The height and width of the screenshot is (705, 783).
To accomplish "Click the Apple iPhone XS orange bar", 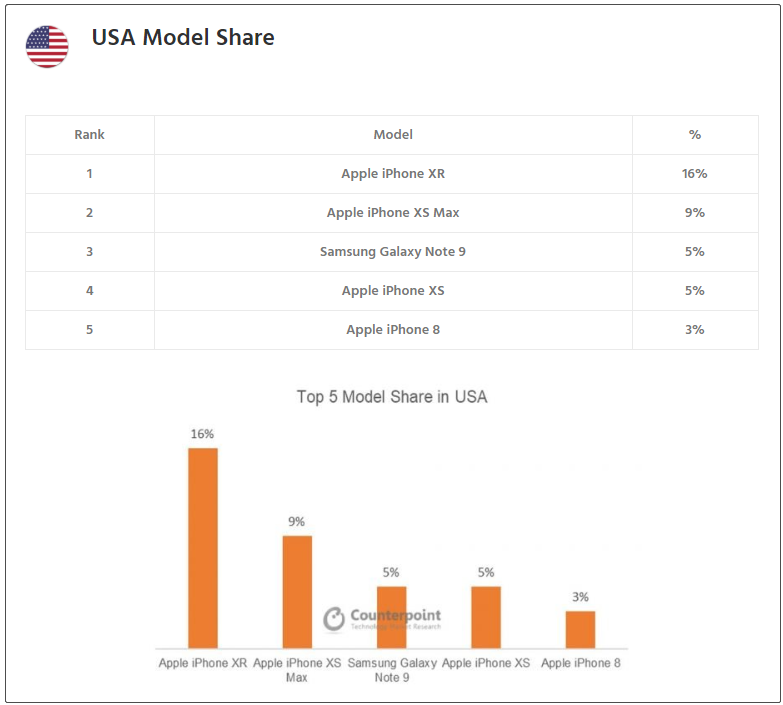I will tap(486, 617).
